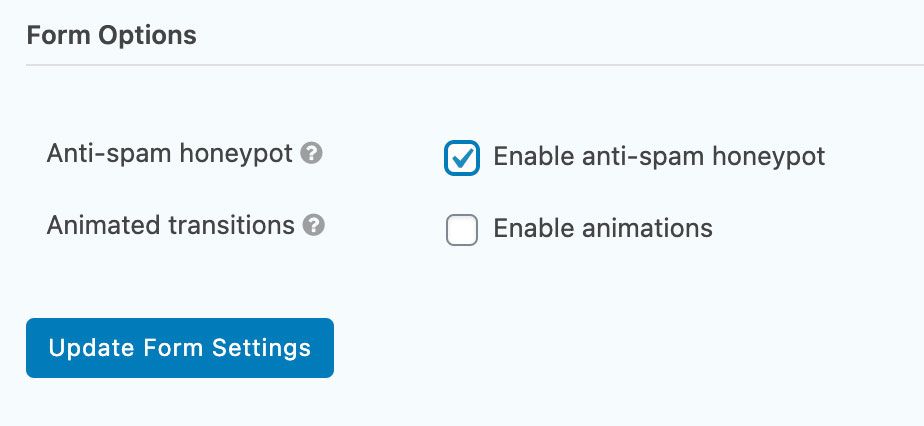Viewport: 924px width, 426px height.
Task: Turn on animations using the empty checkbox
Action: coord(461,229)
